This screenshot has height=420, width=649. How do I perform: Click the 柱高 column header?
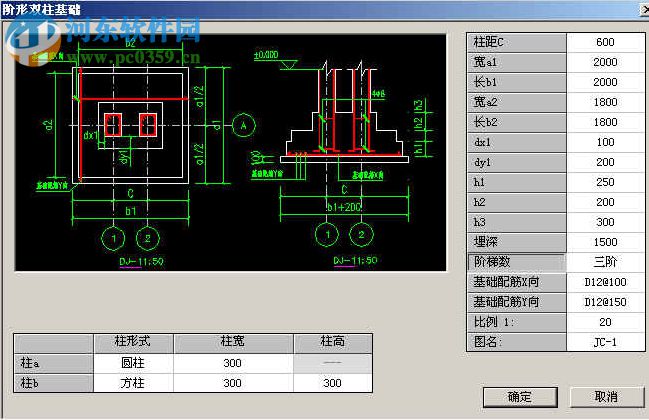point(333,343)
